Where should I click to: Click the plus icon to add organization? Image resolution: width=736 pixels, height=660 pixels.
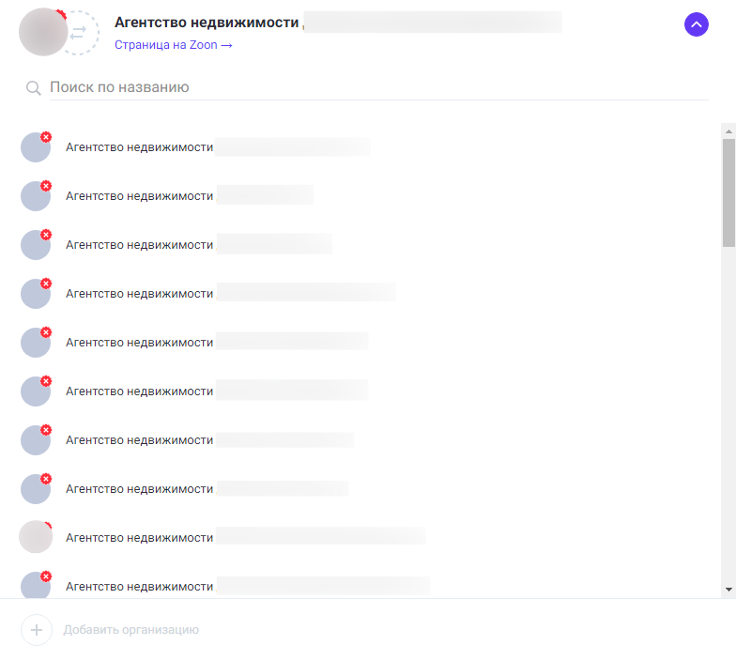pos(37,630)
